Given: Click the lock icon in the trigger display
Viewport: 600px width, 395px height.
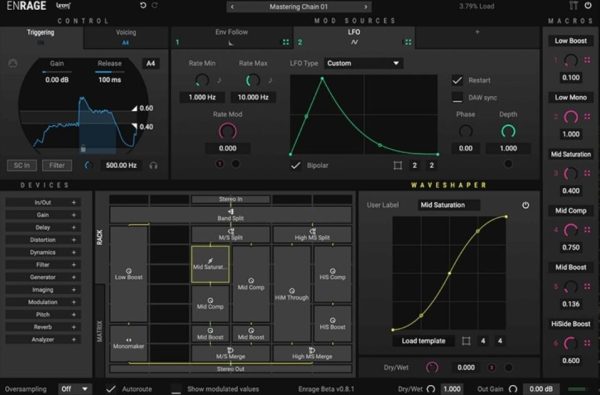Looking at the screenshot, I should point(83,148).
